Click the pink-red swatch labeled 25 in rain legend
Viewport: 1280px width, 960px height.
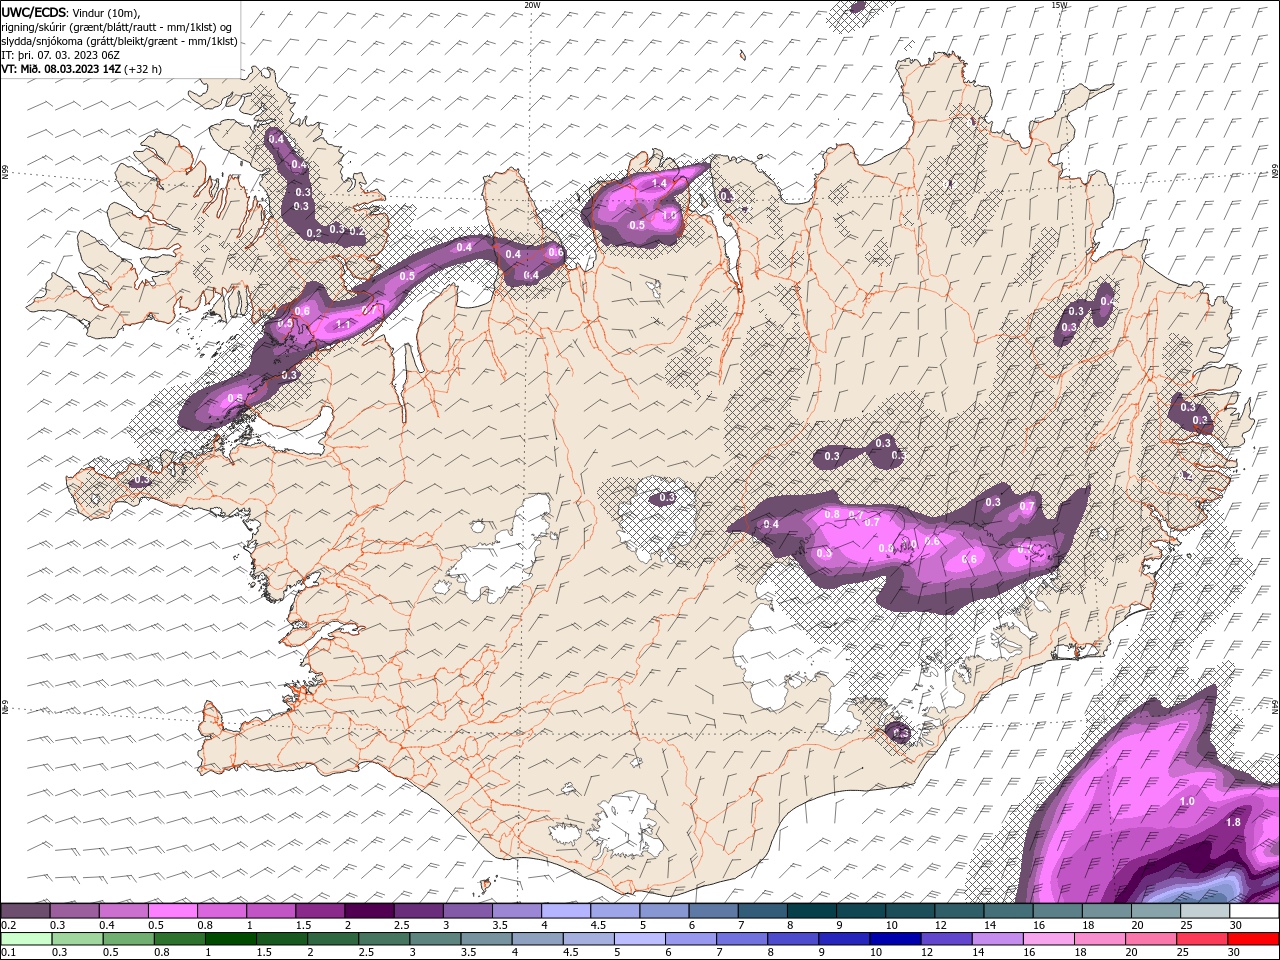click(1203, 939)
